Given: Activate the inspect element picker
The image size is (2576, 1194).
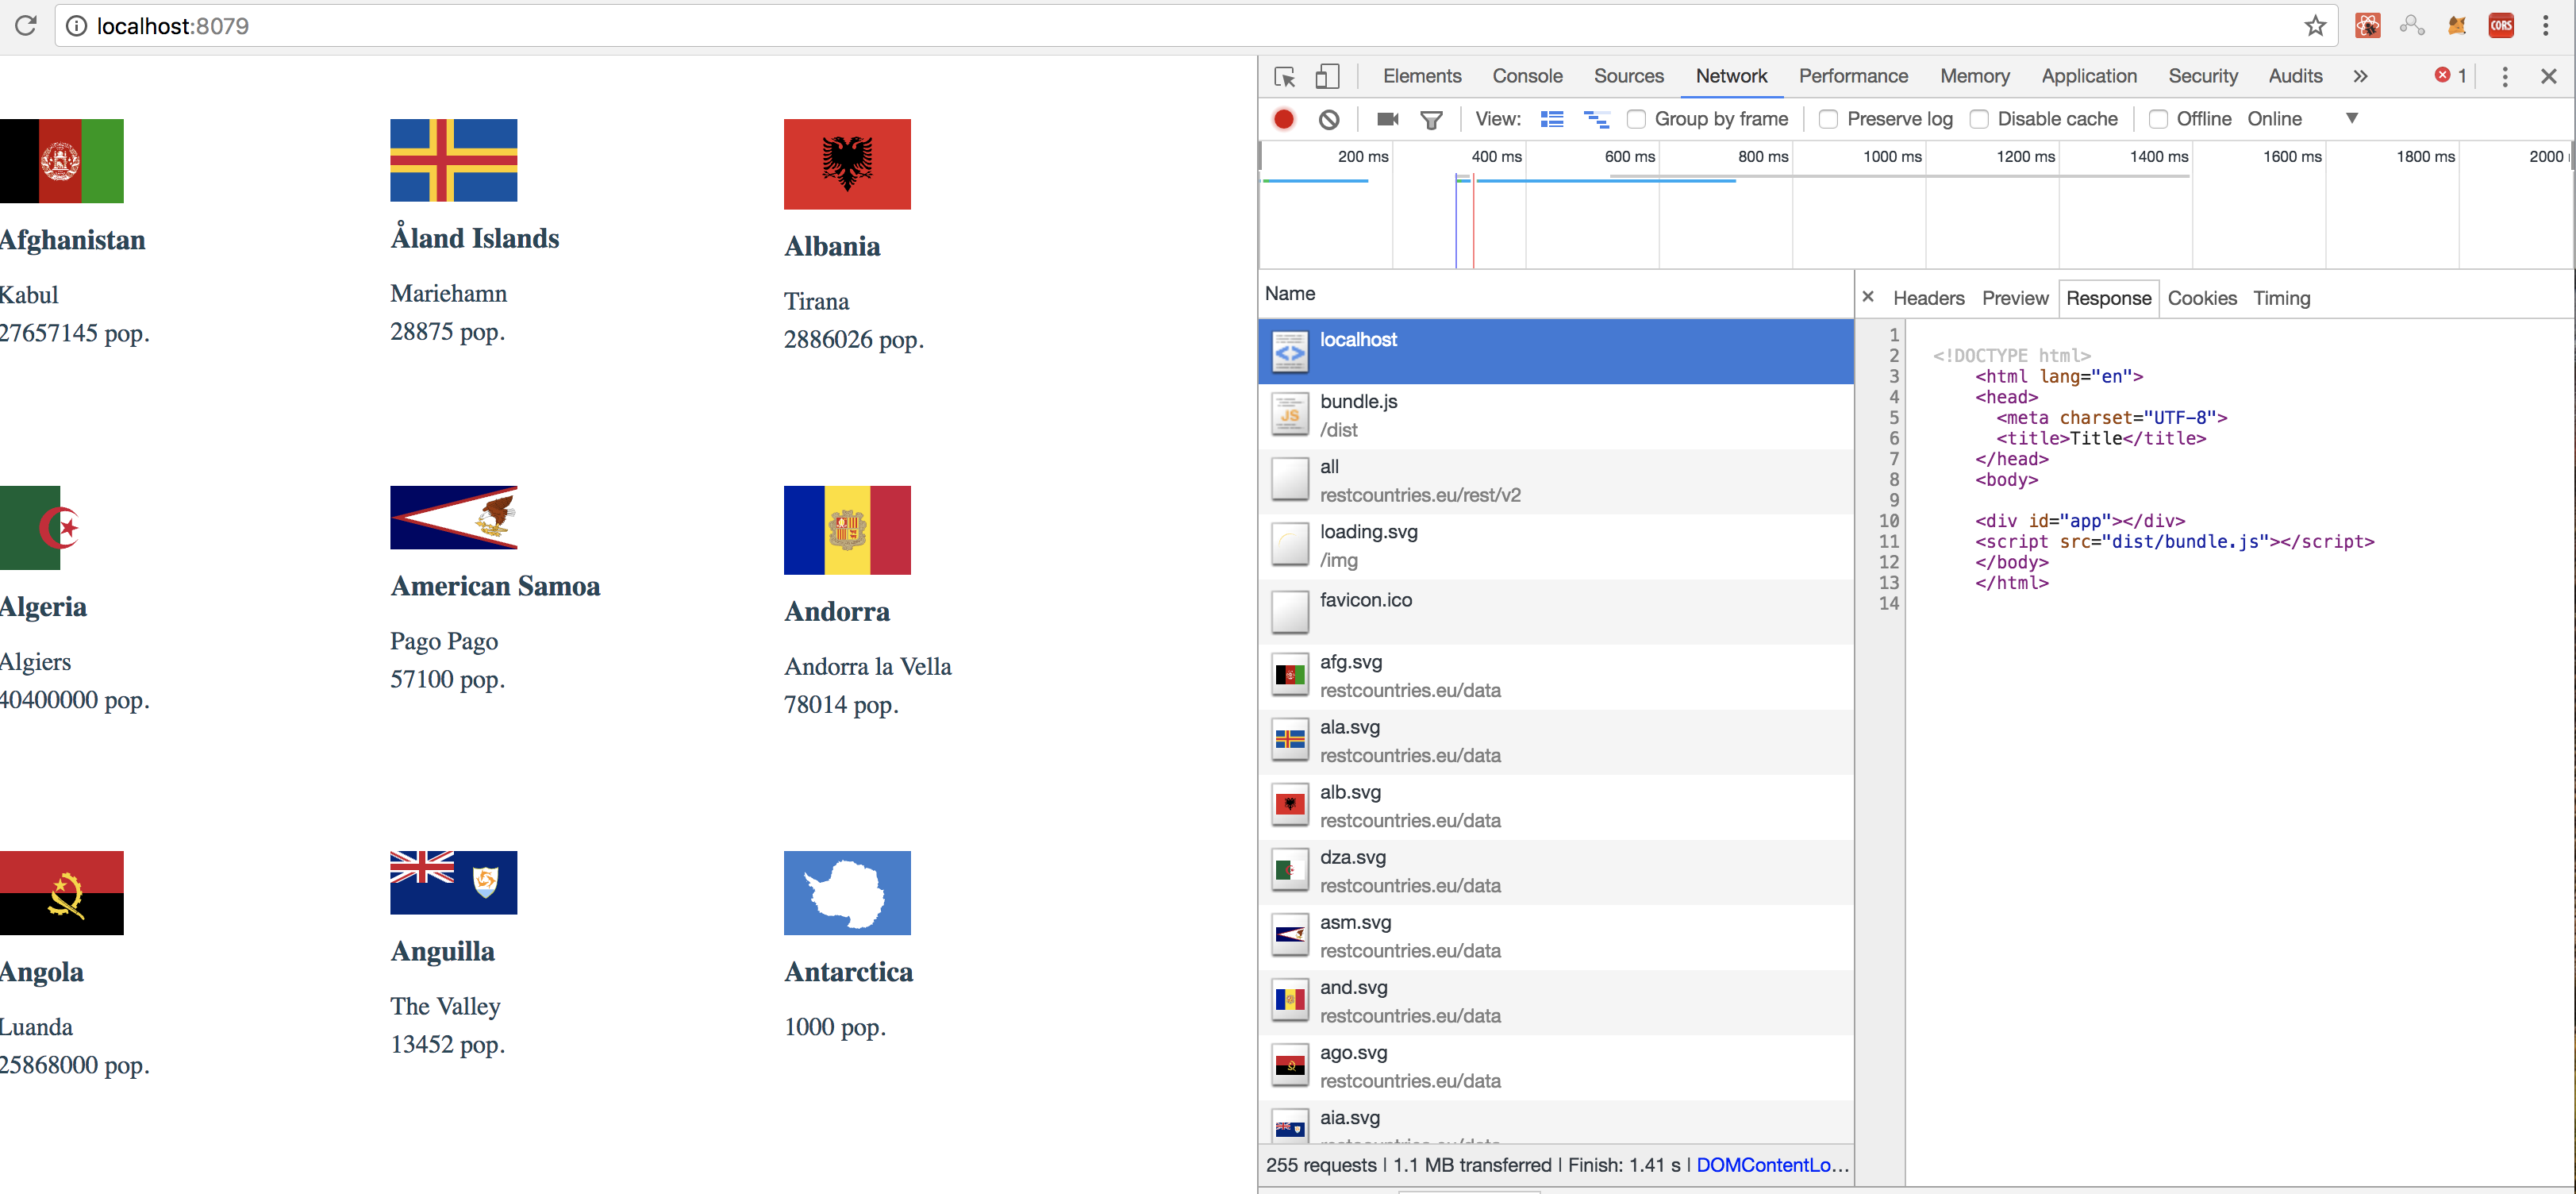Looking at the screenshot, I should pos(1285,77).
